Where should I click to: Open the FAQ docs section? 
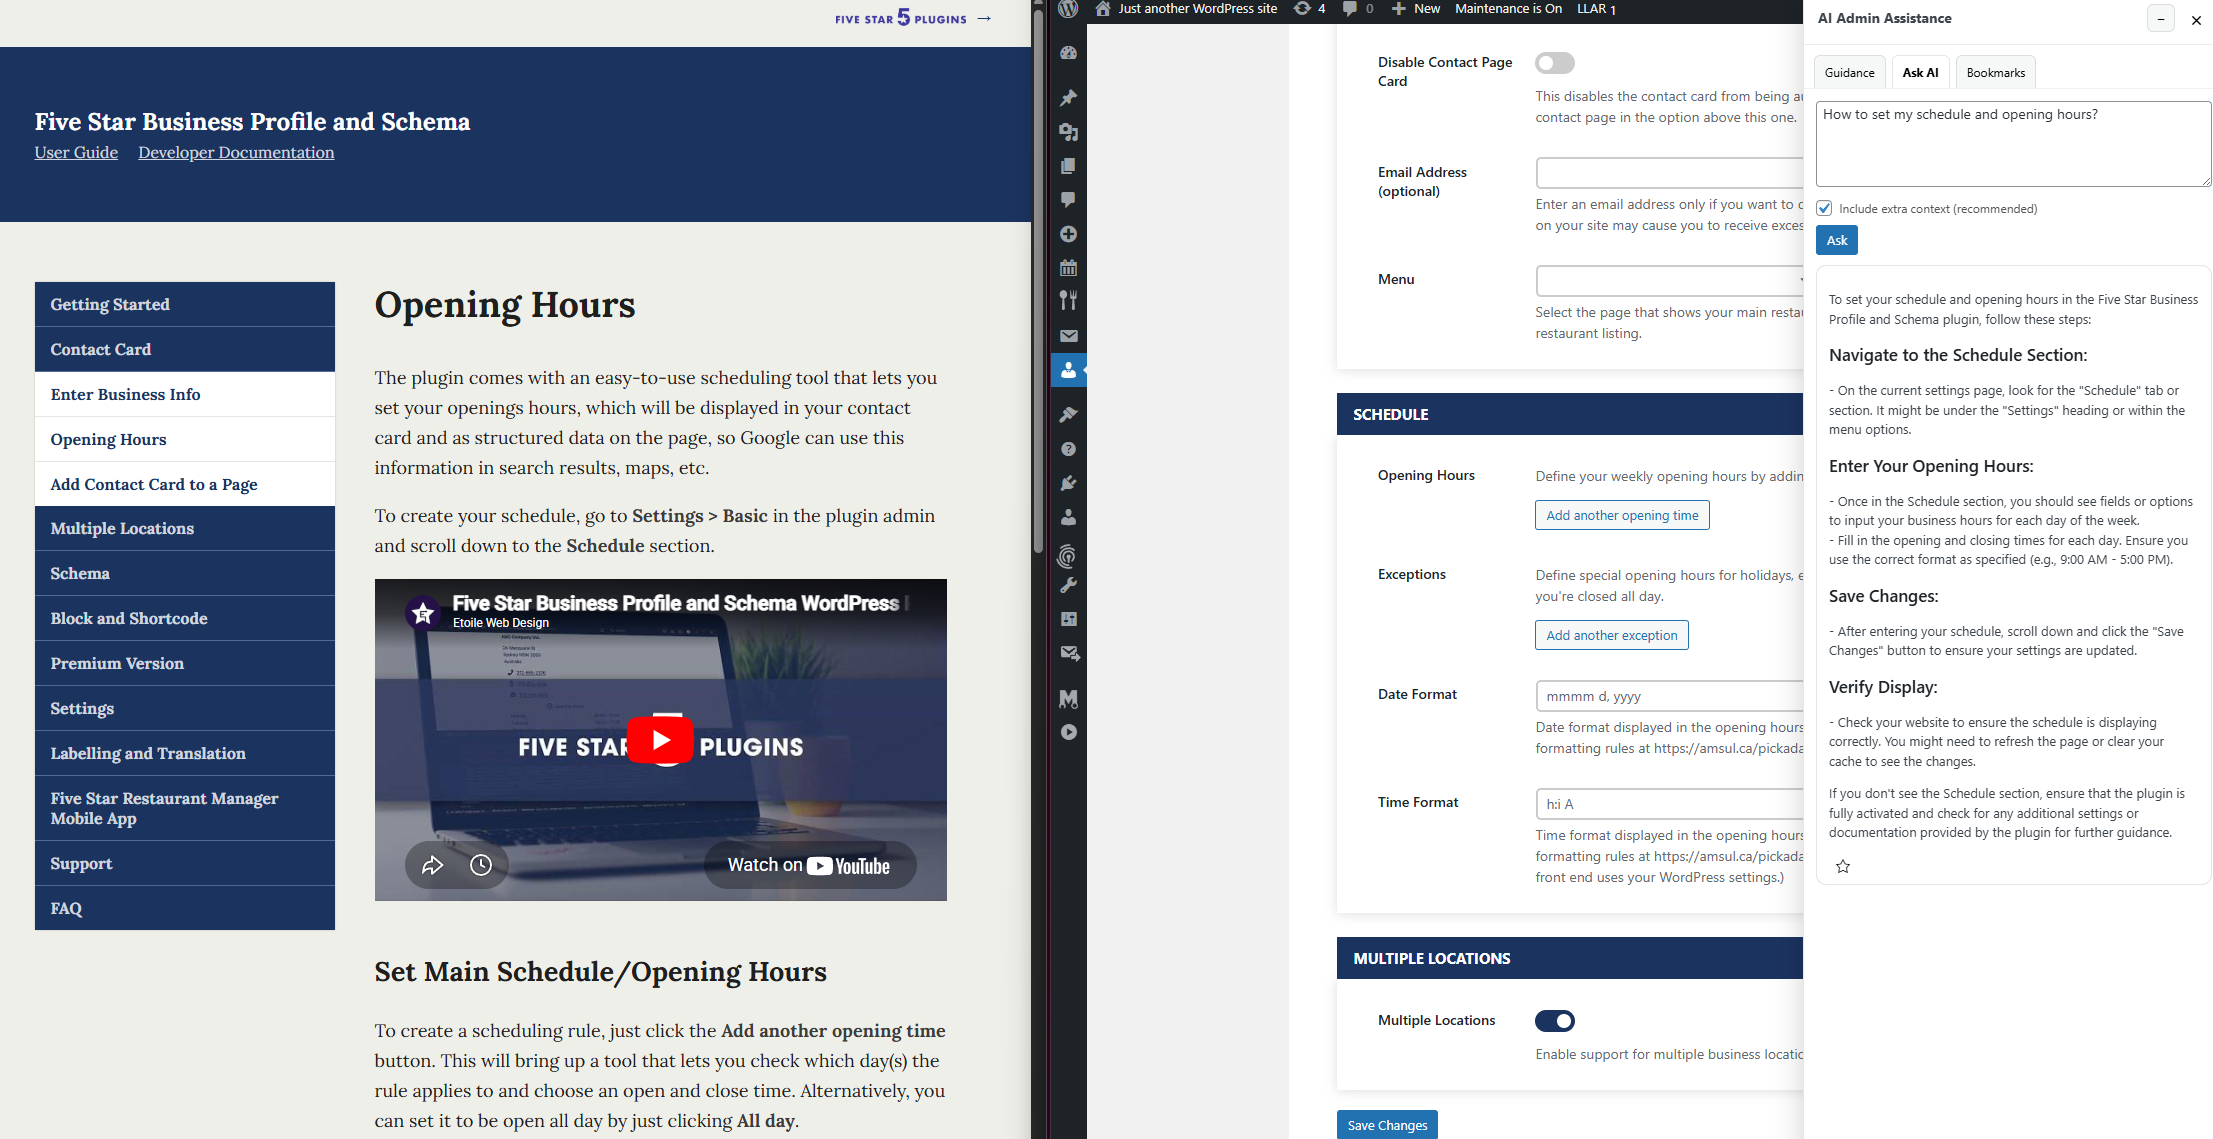click(185, 908)
